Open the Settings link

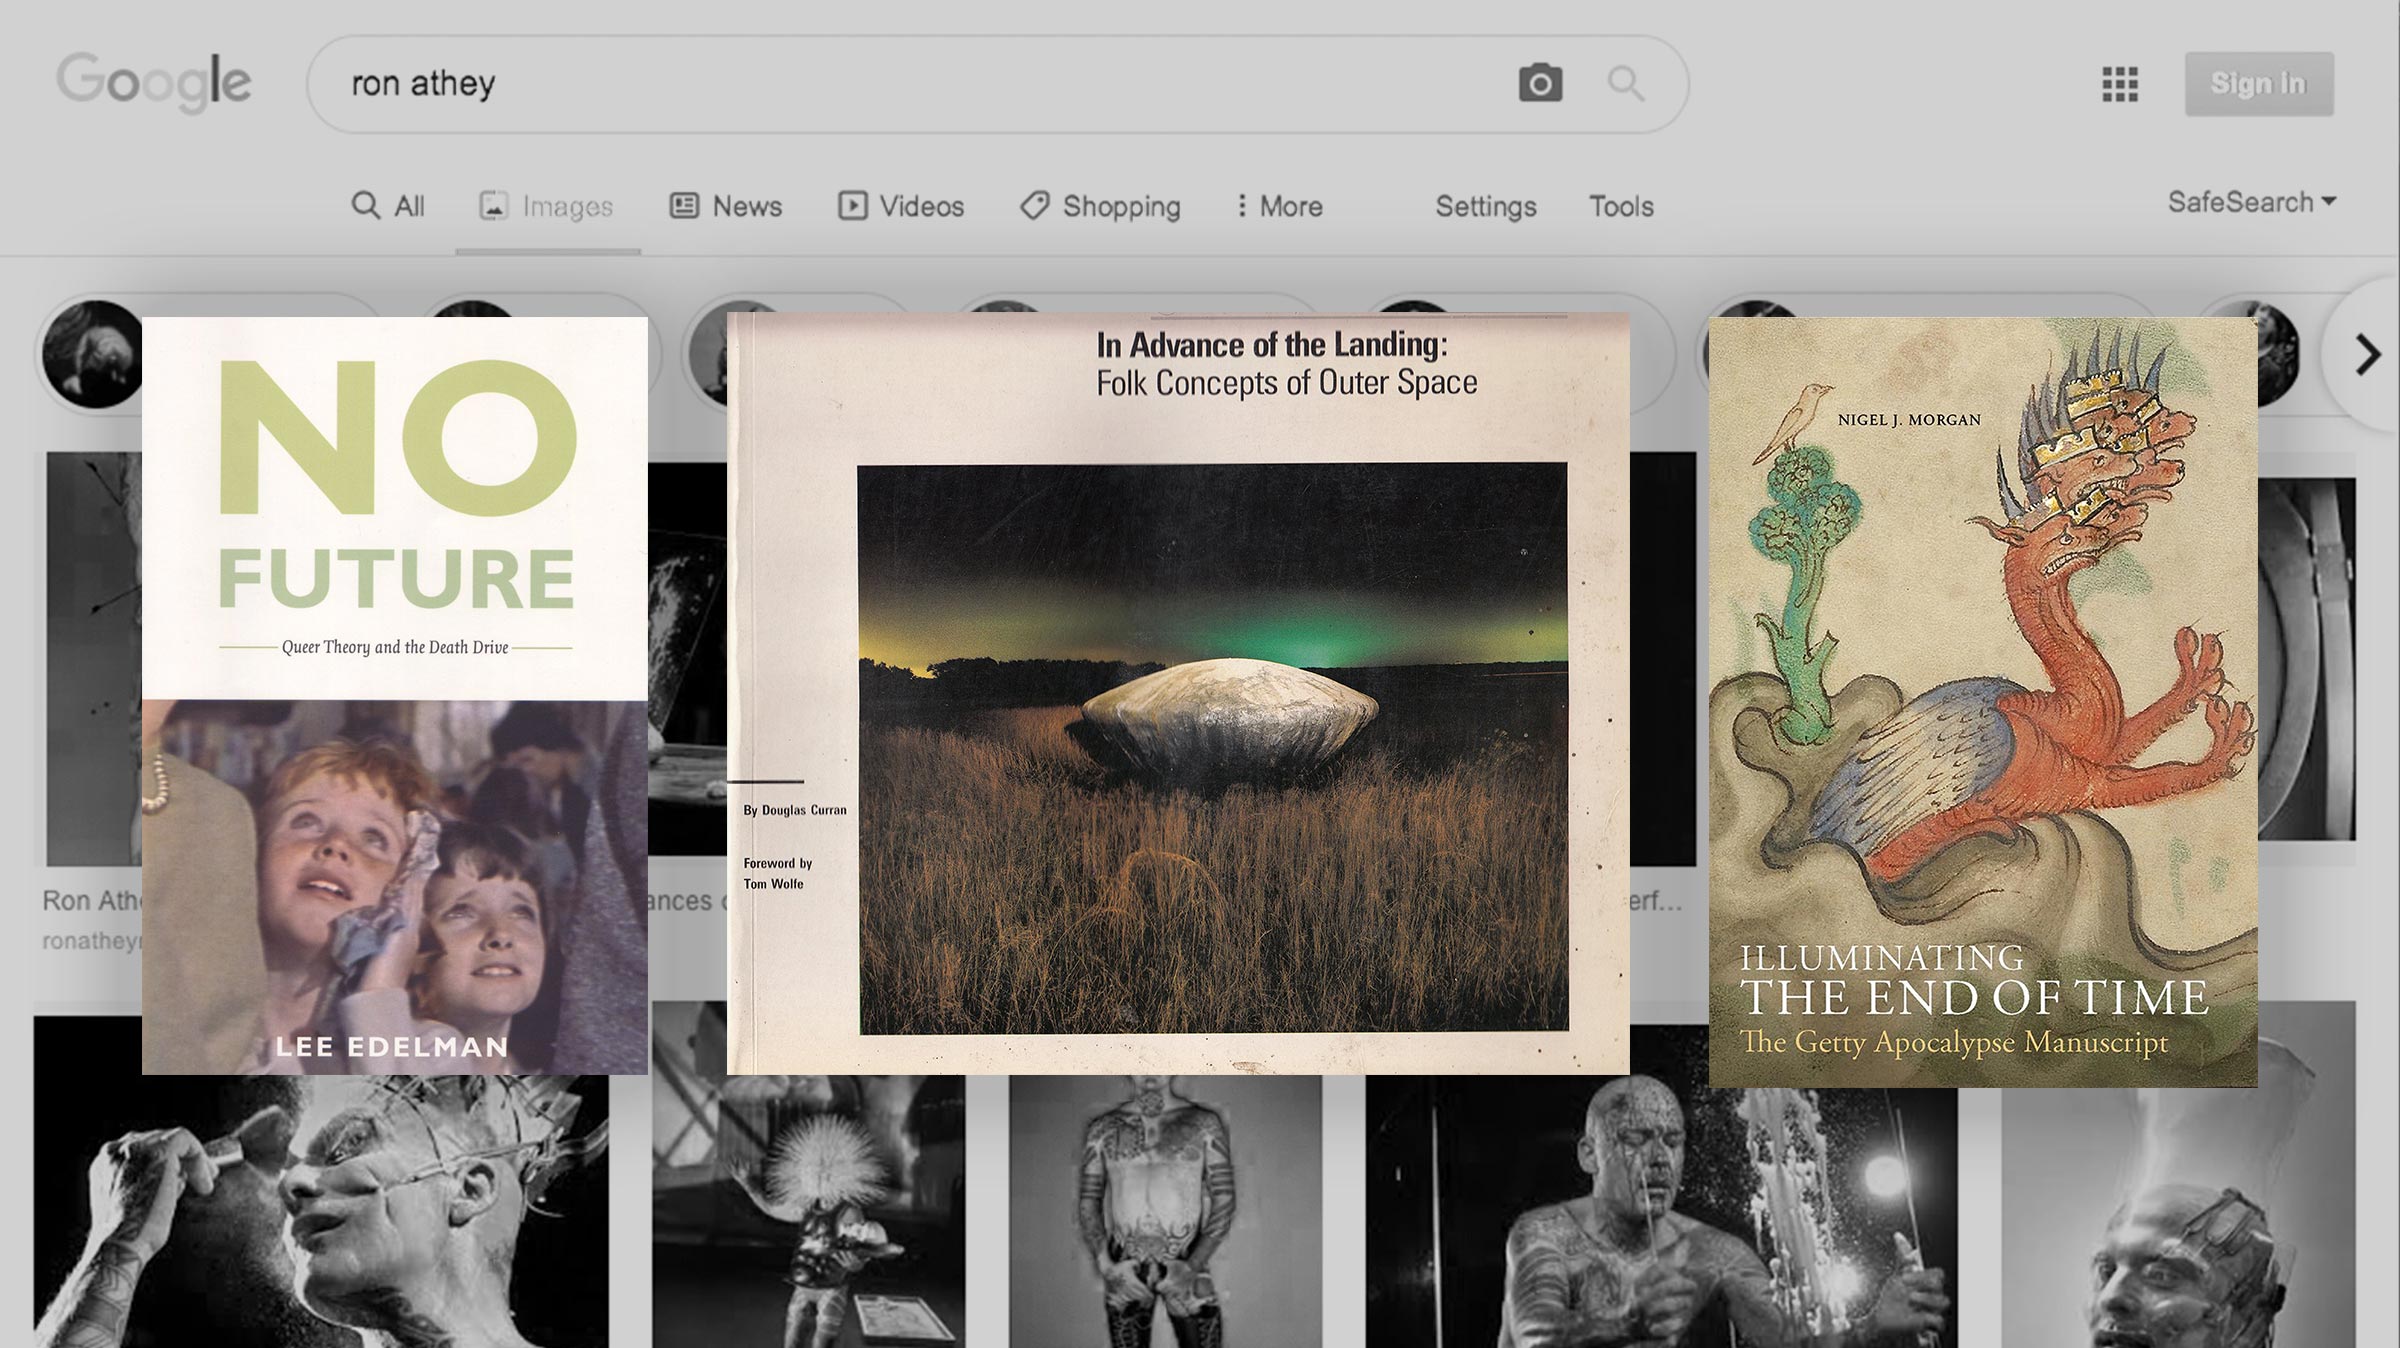pyautogui.click(x=1486, y=206)
